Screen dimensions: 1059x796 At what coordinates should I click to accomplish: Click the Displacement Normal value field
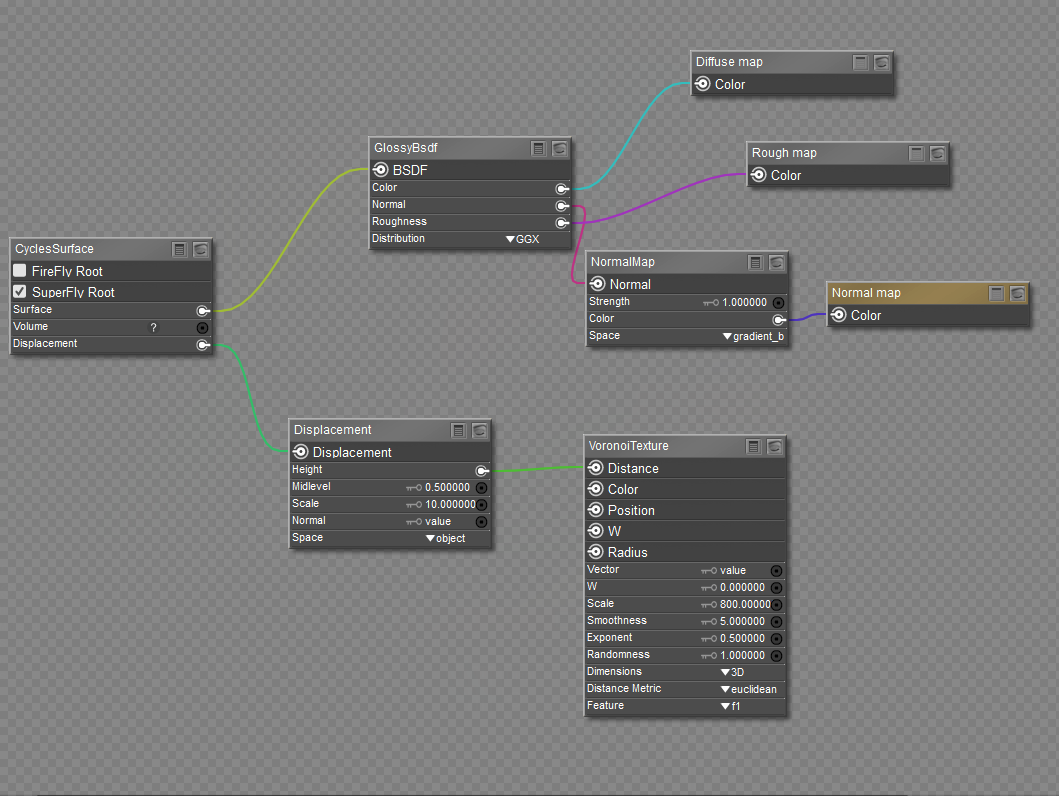point(438,521)
